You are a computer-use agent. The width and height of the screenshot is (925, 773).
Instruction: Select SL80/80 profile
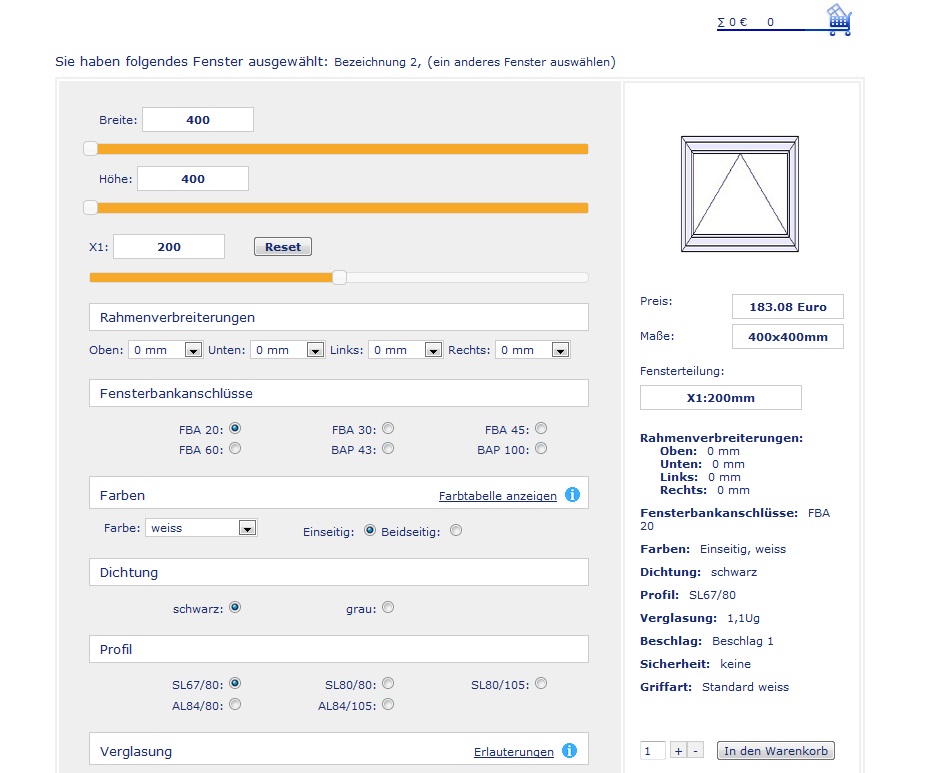click(x=388, y=683)
